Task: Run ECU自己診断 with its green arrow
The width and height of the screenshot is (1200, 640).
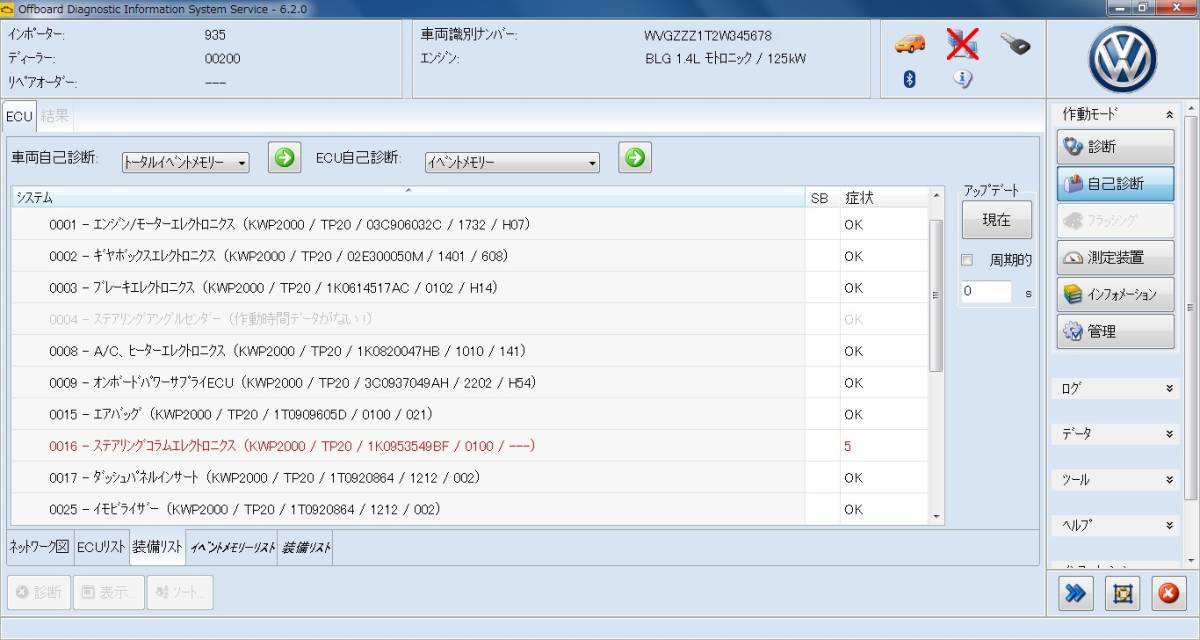Action: tap(635, 158)
